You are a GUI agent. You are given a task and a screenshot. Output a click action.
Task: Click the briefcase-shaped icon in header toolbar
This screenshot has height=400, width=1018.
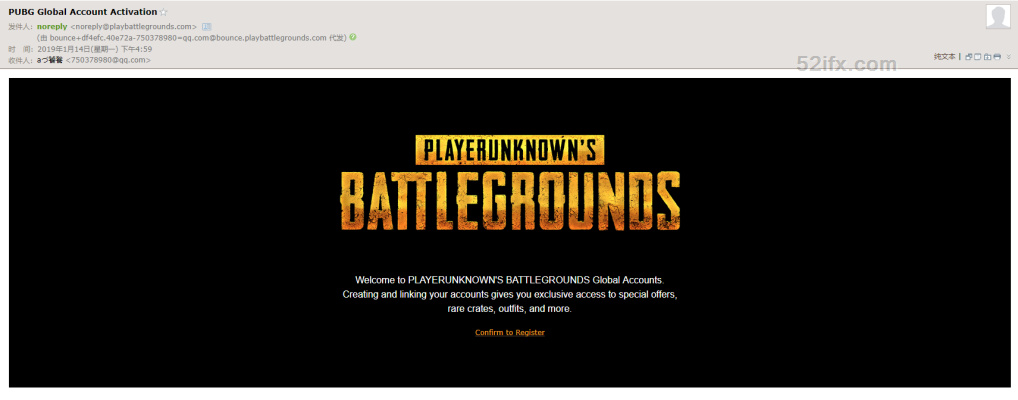[x=987, y=56]
